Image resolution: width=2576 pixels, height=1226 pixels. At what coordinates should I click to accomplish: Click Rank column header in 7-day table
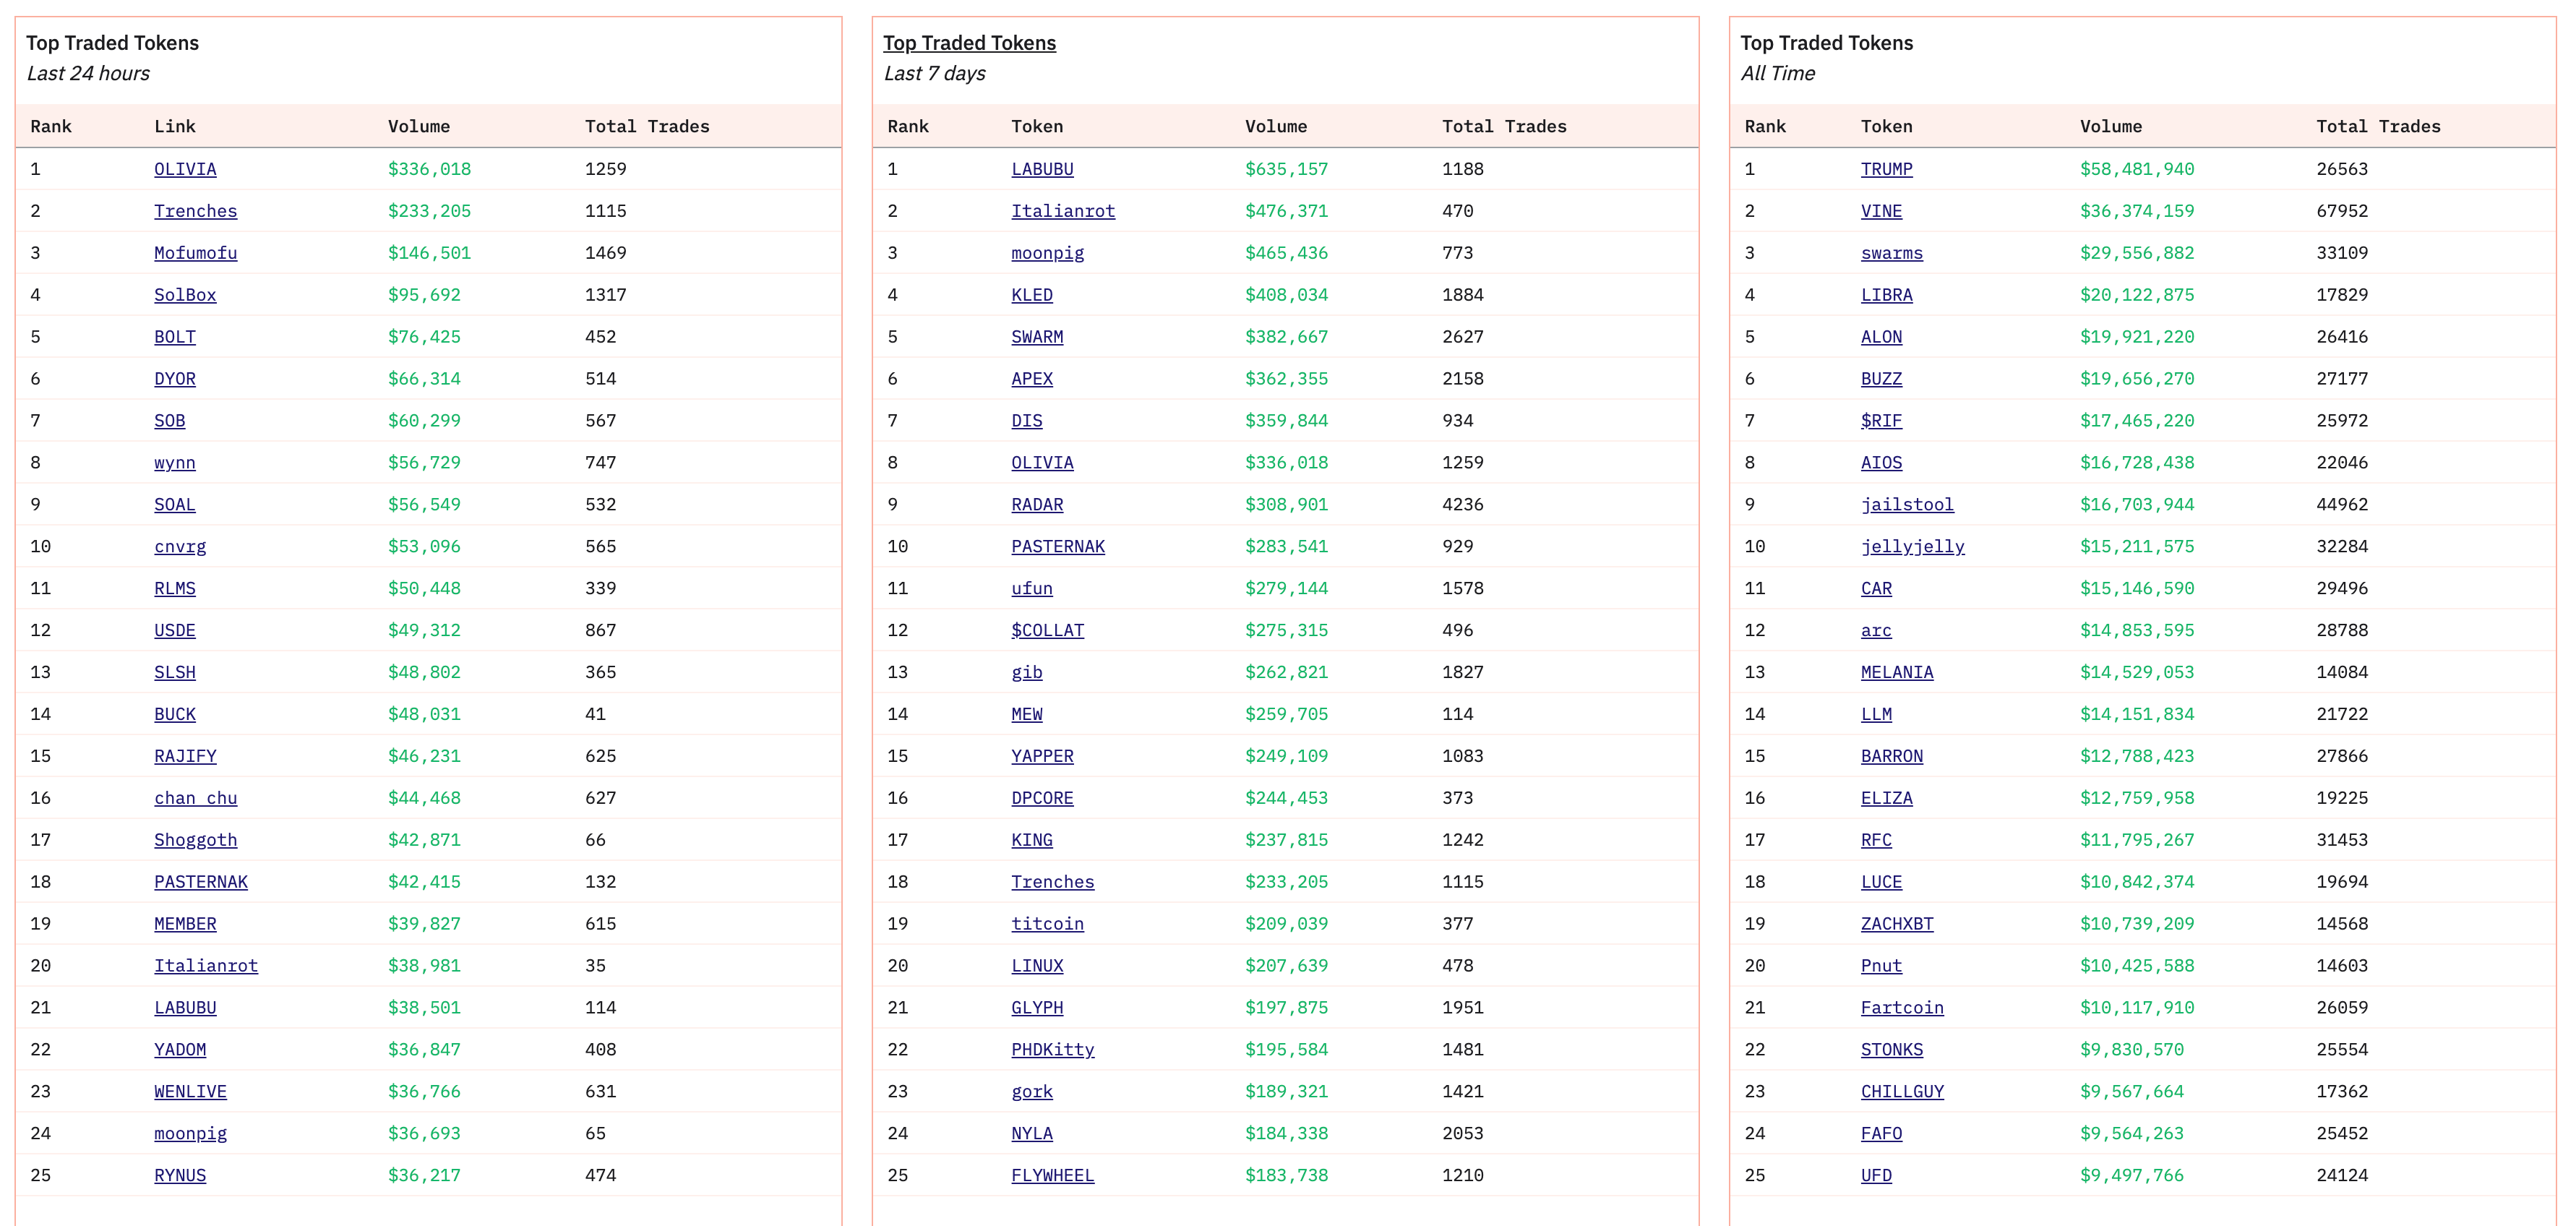[907, 126]
